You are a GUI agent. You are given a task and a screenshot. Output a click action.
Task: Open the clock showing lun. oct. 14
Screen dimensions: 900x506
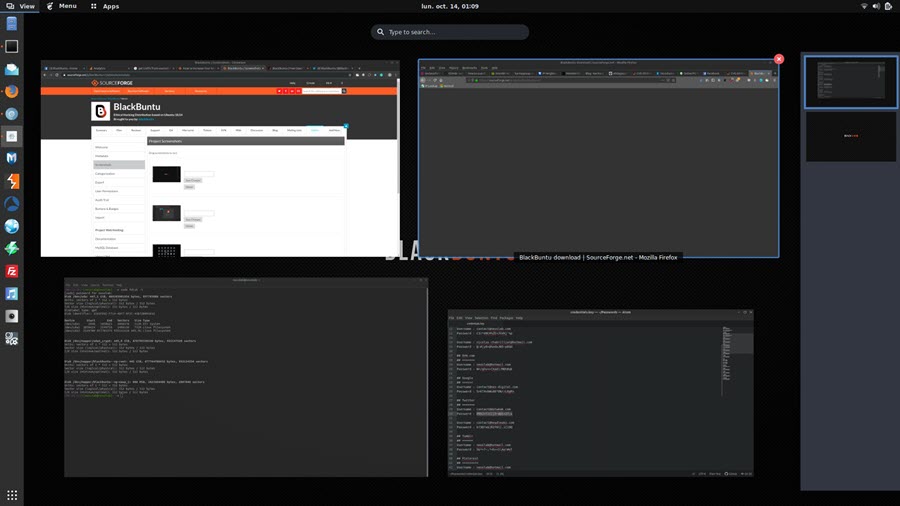450,6
